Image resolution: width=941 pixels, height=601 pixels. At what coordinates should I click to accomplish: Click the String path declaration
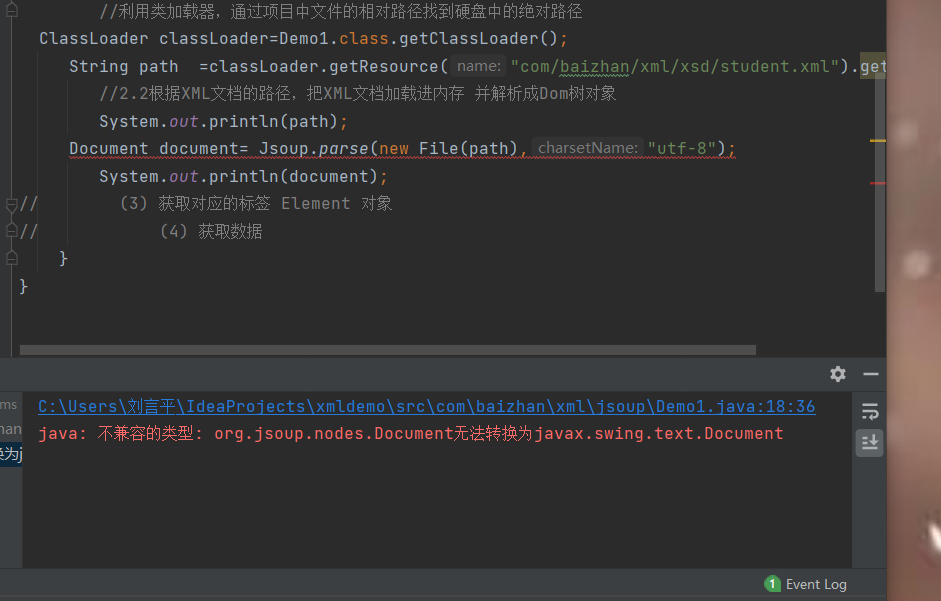[x=124, y=67]
